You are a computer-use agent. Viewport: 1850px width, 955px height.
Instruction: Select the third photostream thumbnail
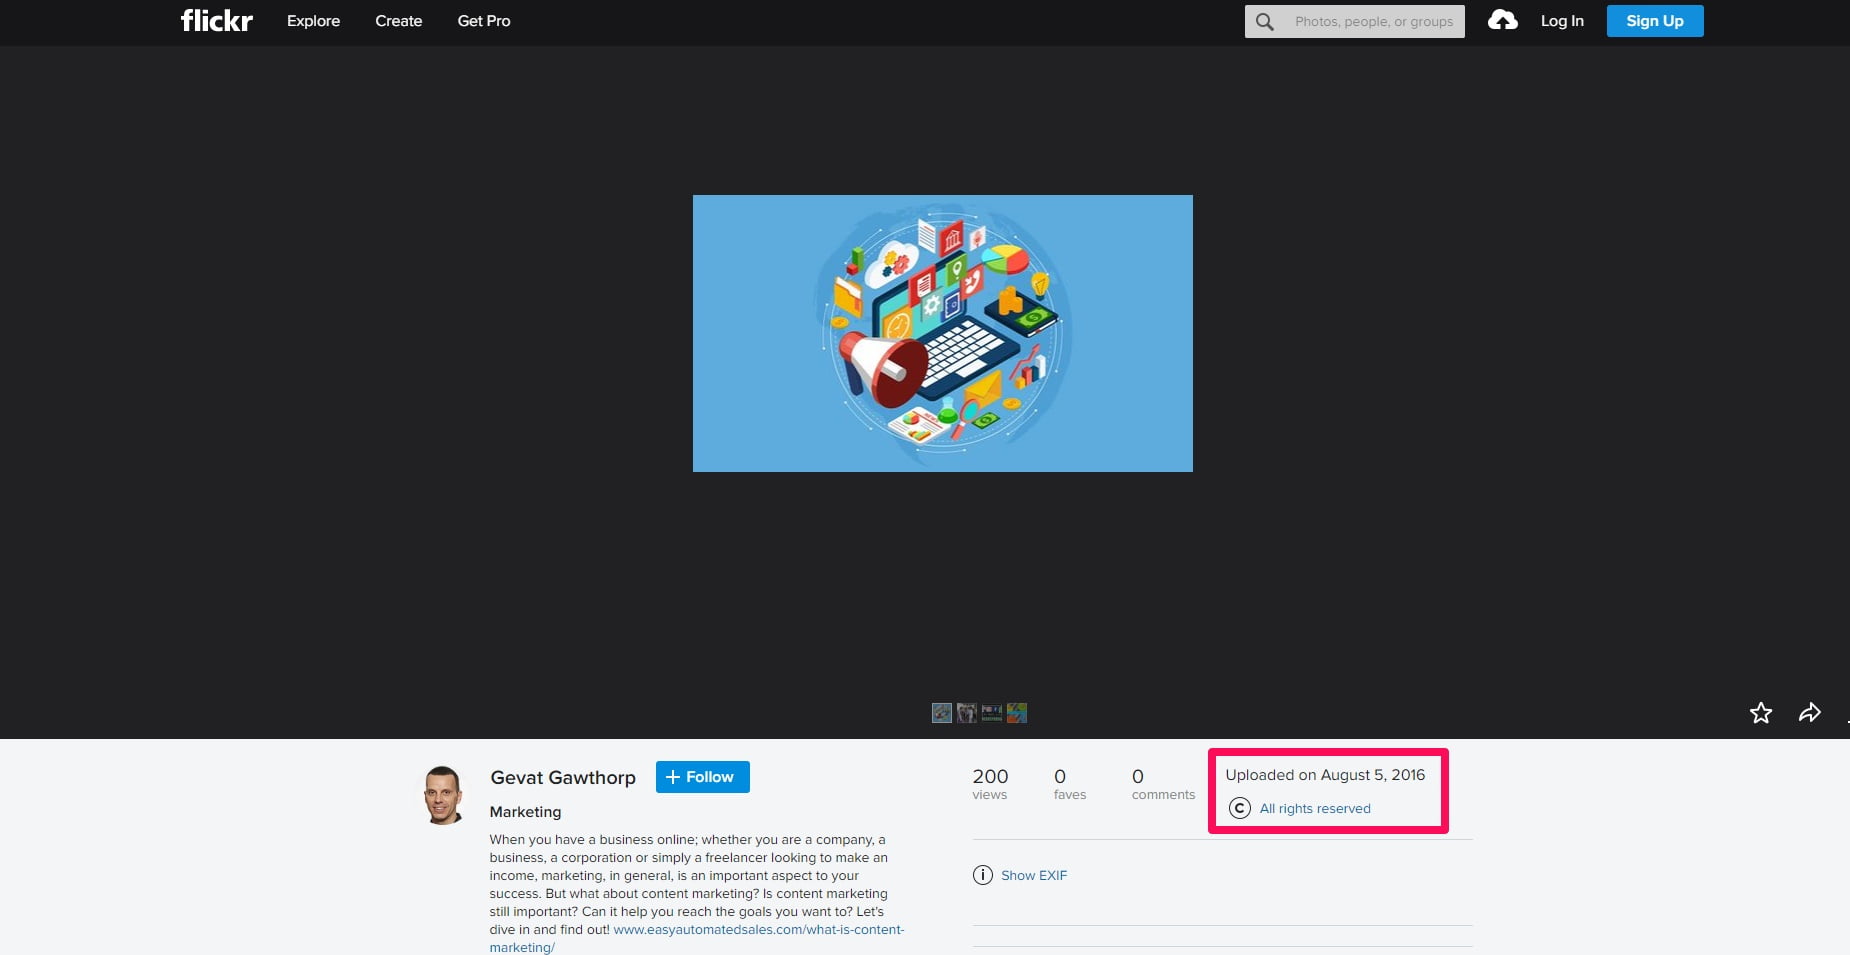tap(992, 713)
